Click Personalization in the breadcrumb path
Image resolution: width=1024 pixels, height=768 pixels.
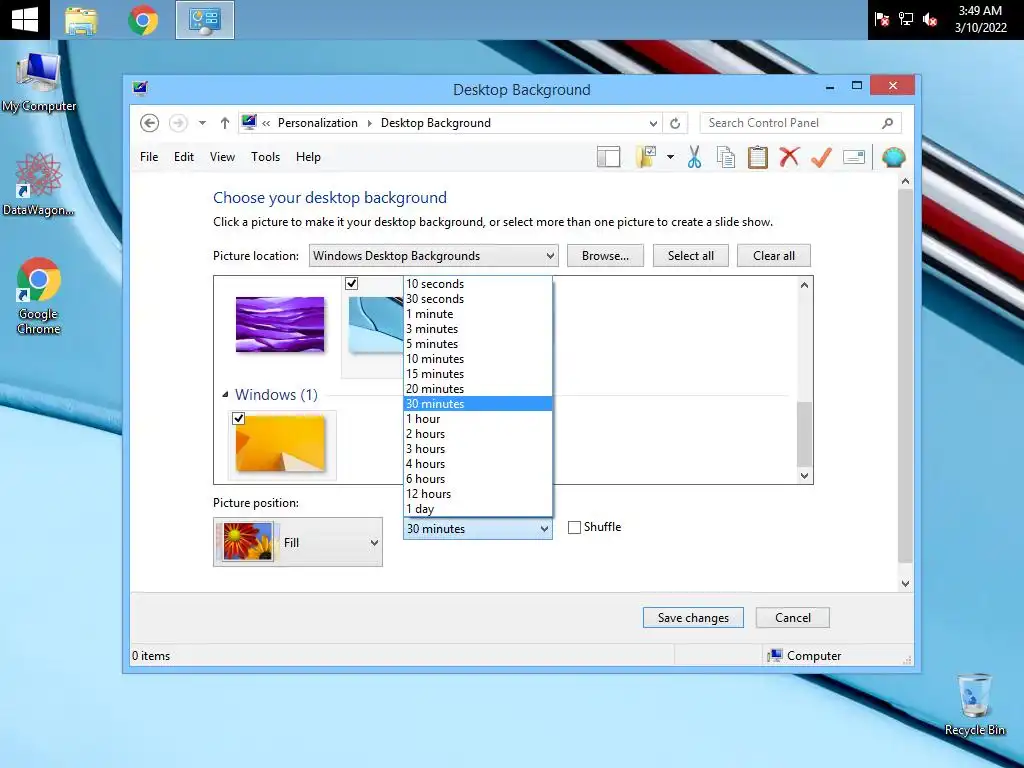tap(317, 123)
